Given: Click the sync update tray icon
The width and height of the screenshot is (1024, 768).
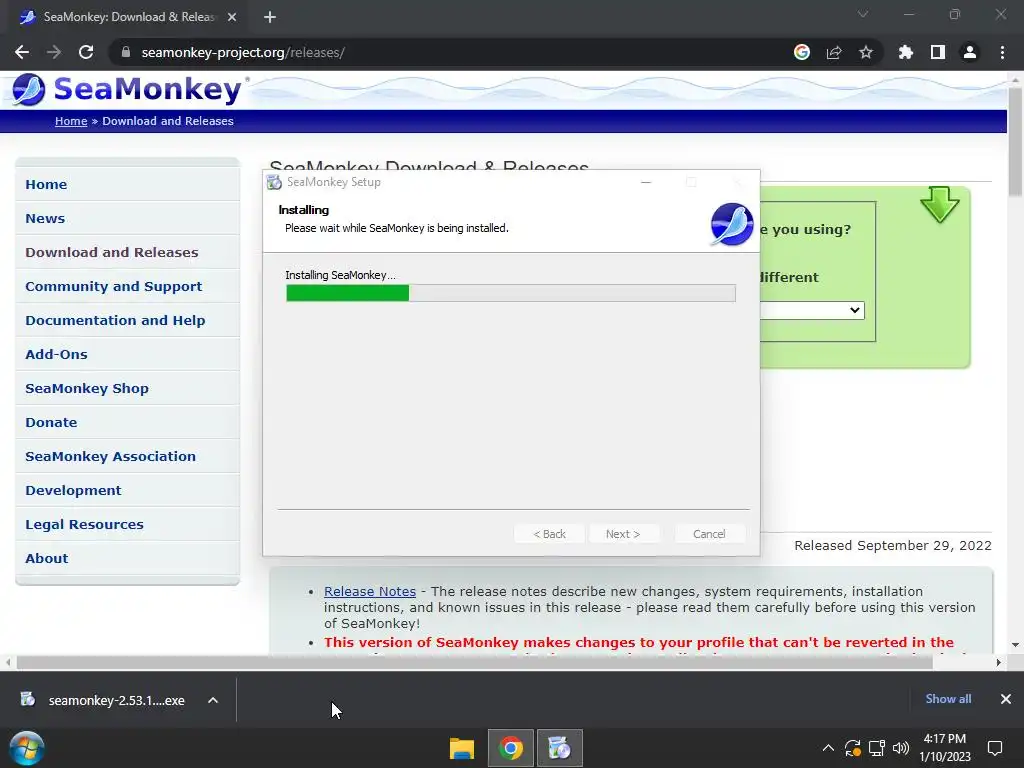Looking at the screenshot, I should click(x=852, y=748).
